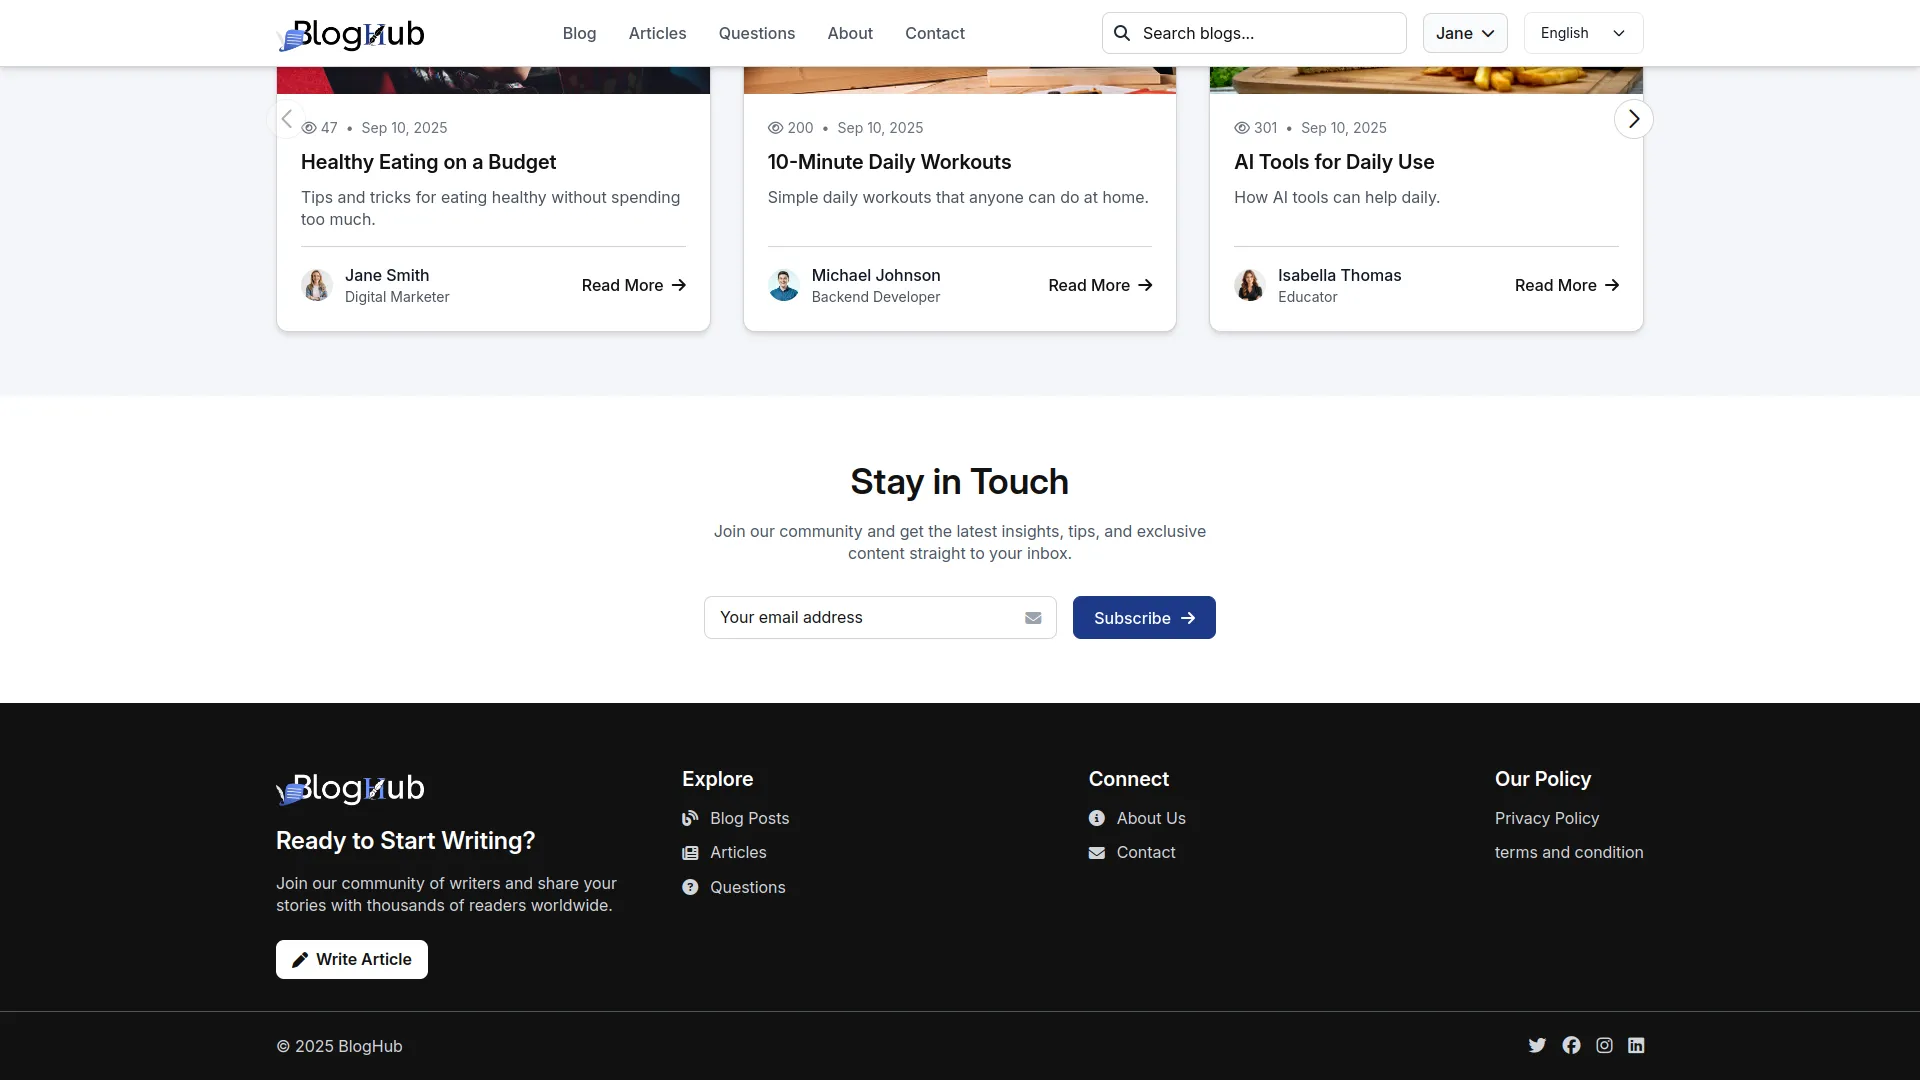
Task: Click the Questions icon in the footer
Action: tap(690, 887)
